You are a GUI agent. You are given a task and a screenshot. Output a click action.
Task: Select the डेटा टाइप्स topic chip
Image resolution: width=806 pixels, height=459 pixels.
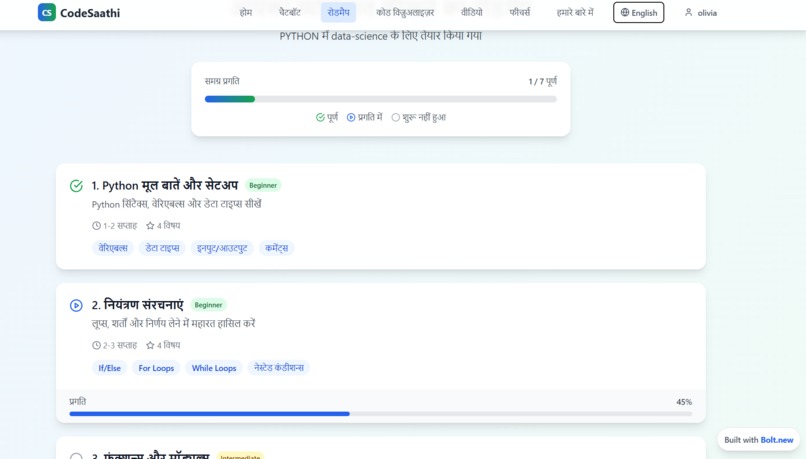[162, 248]
